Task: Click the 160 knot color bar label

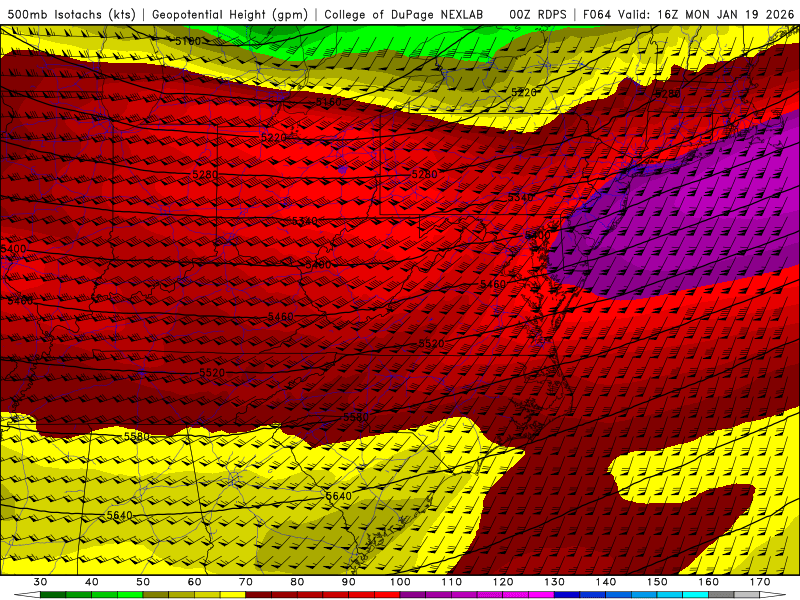Action: tap(709, 582)
